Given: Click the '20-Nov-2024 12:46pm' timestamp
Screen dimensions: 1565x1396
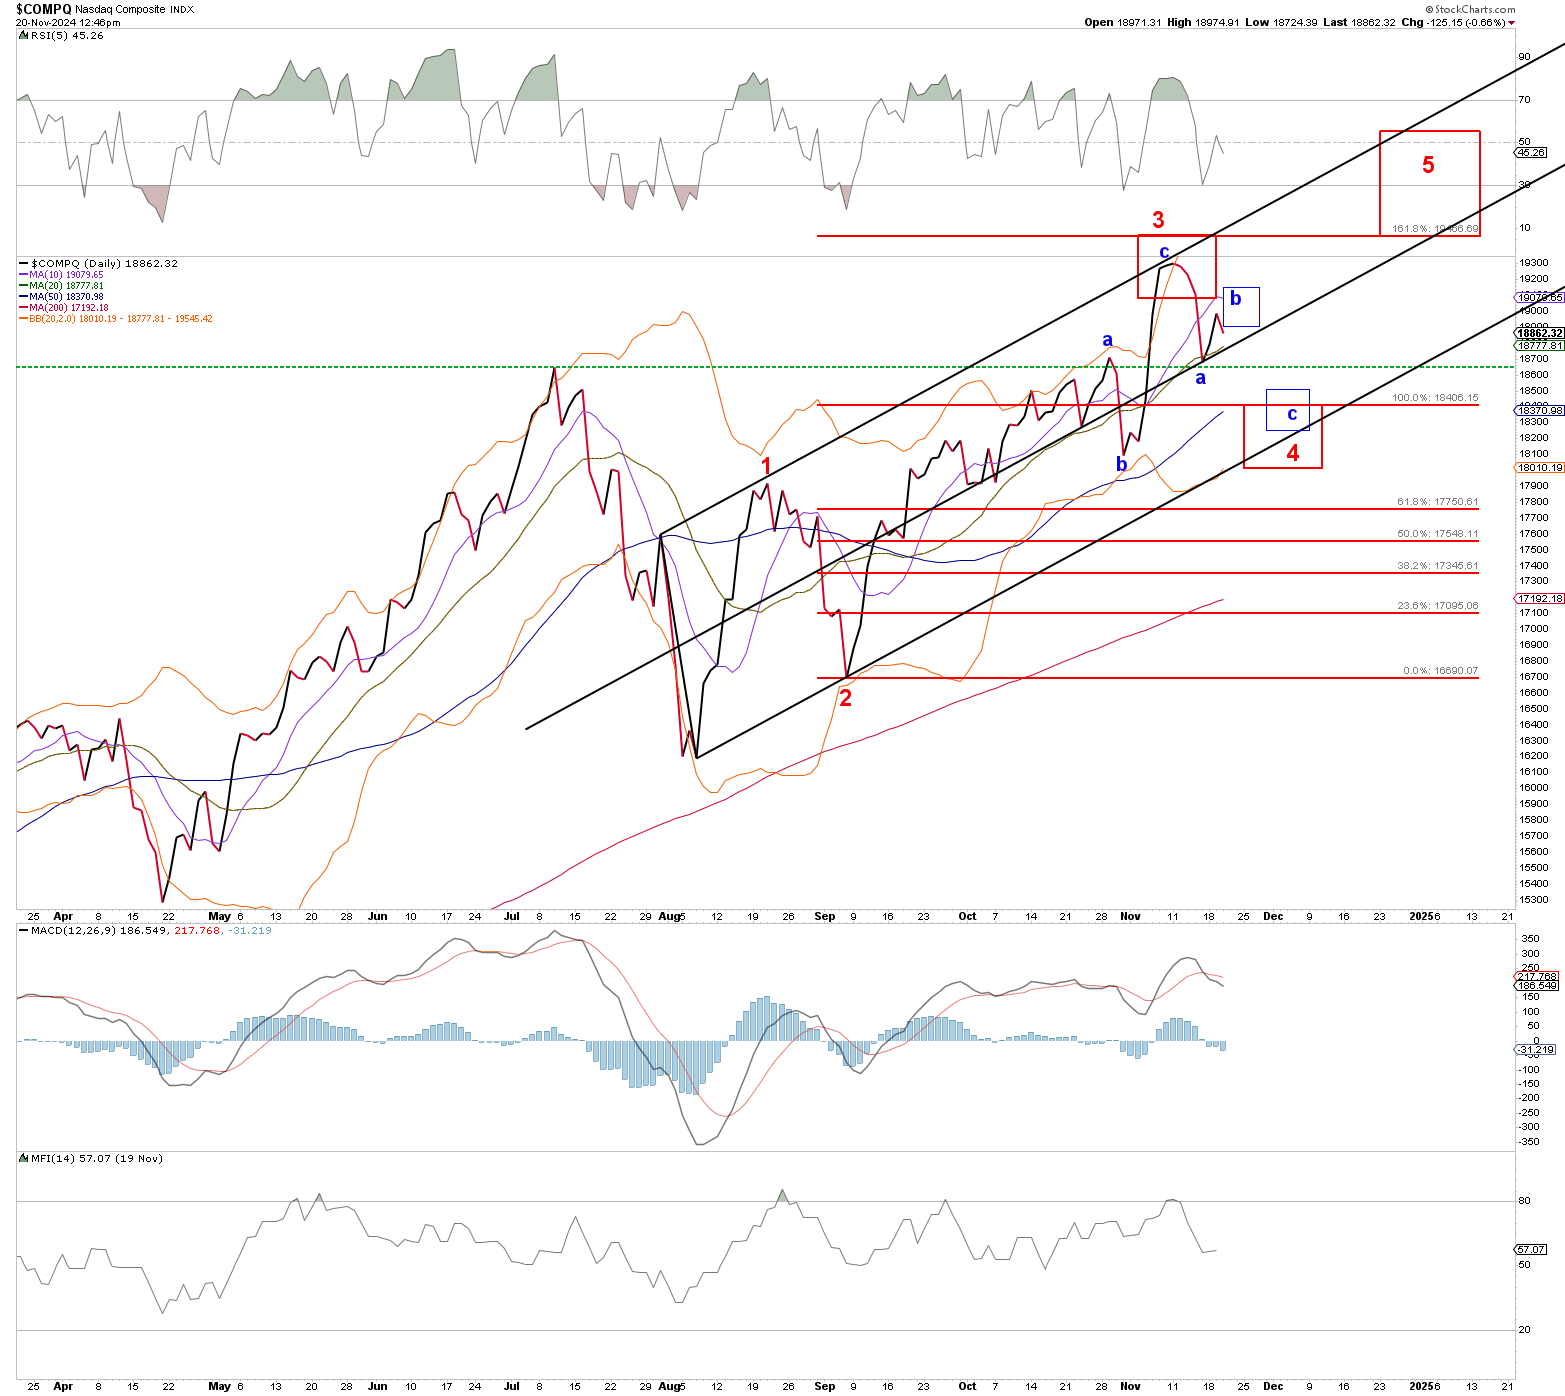Looking at the screenshot, I should [68, 23].
